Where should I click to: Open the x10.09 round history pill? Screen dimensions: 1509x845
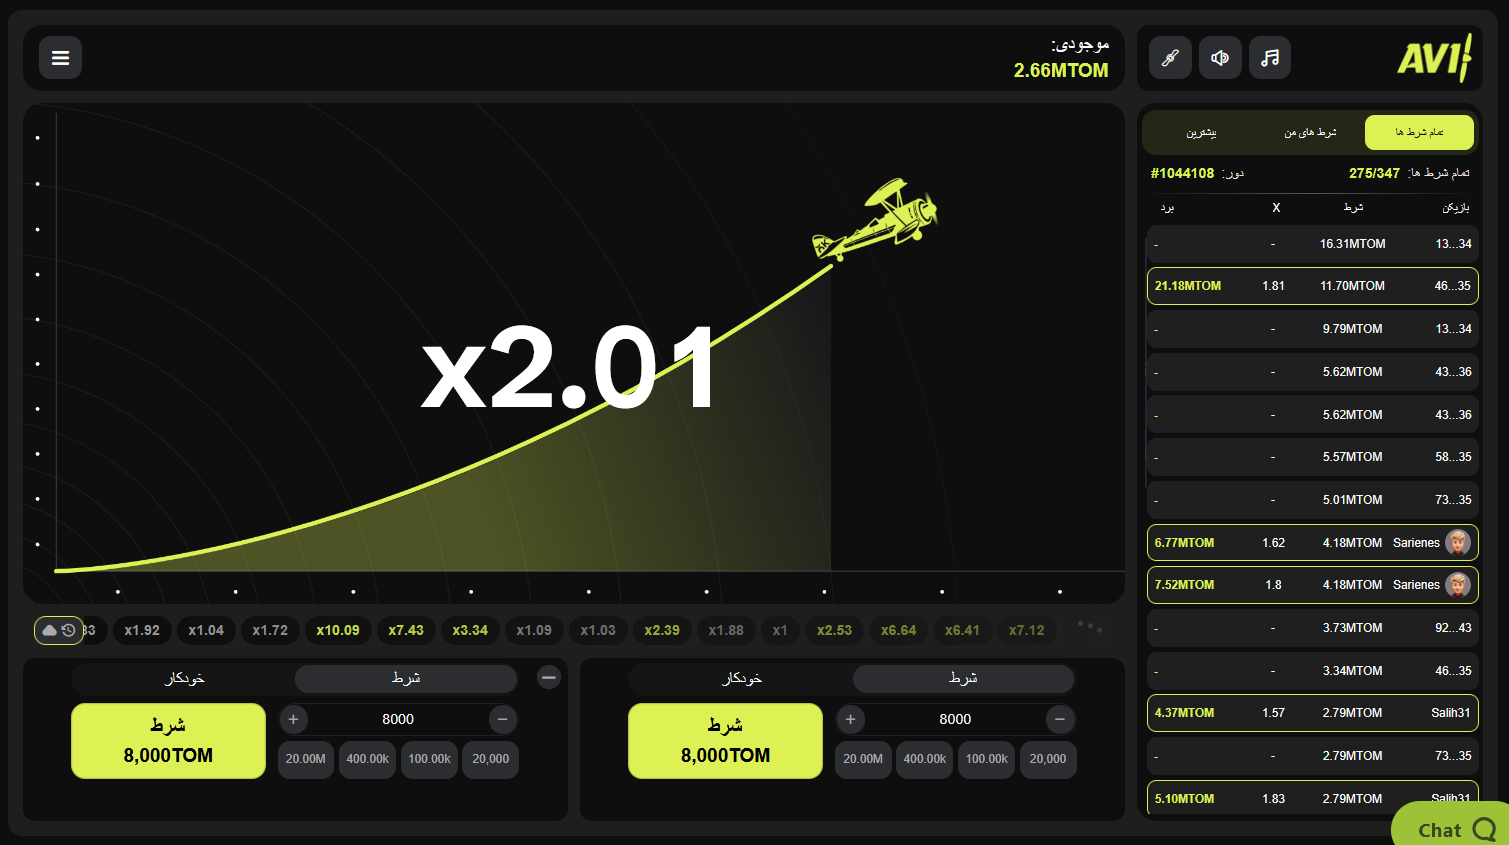pos(338,630)
